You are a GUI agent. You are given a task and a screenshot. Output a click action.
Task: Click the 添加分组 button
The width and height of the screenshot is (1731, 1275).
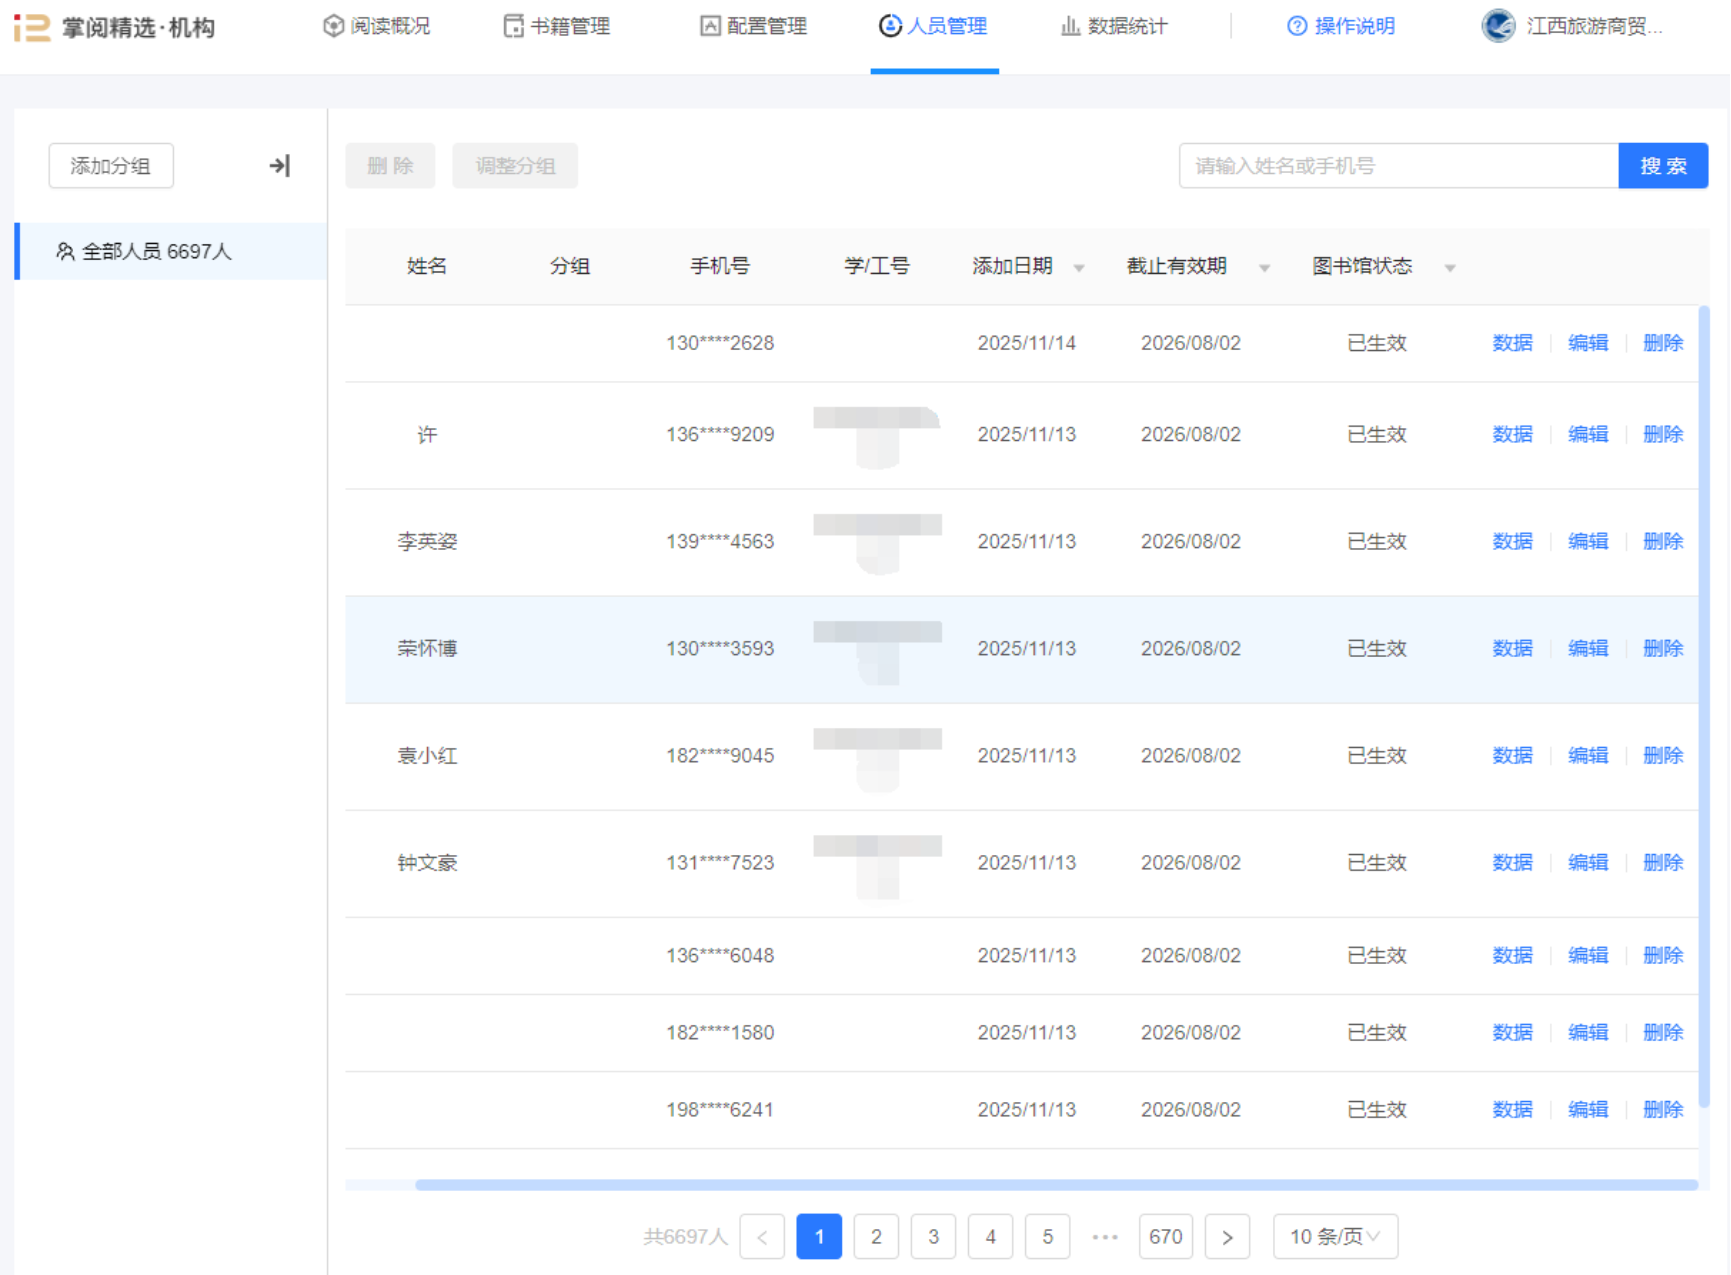111,166
